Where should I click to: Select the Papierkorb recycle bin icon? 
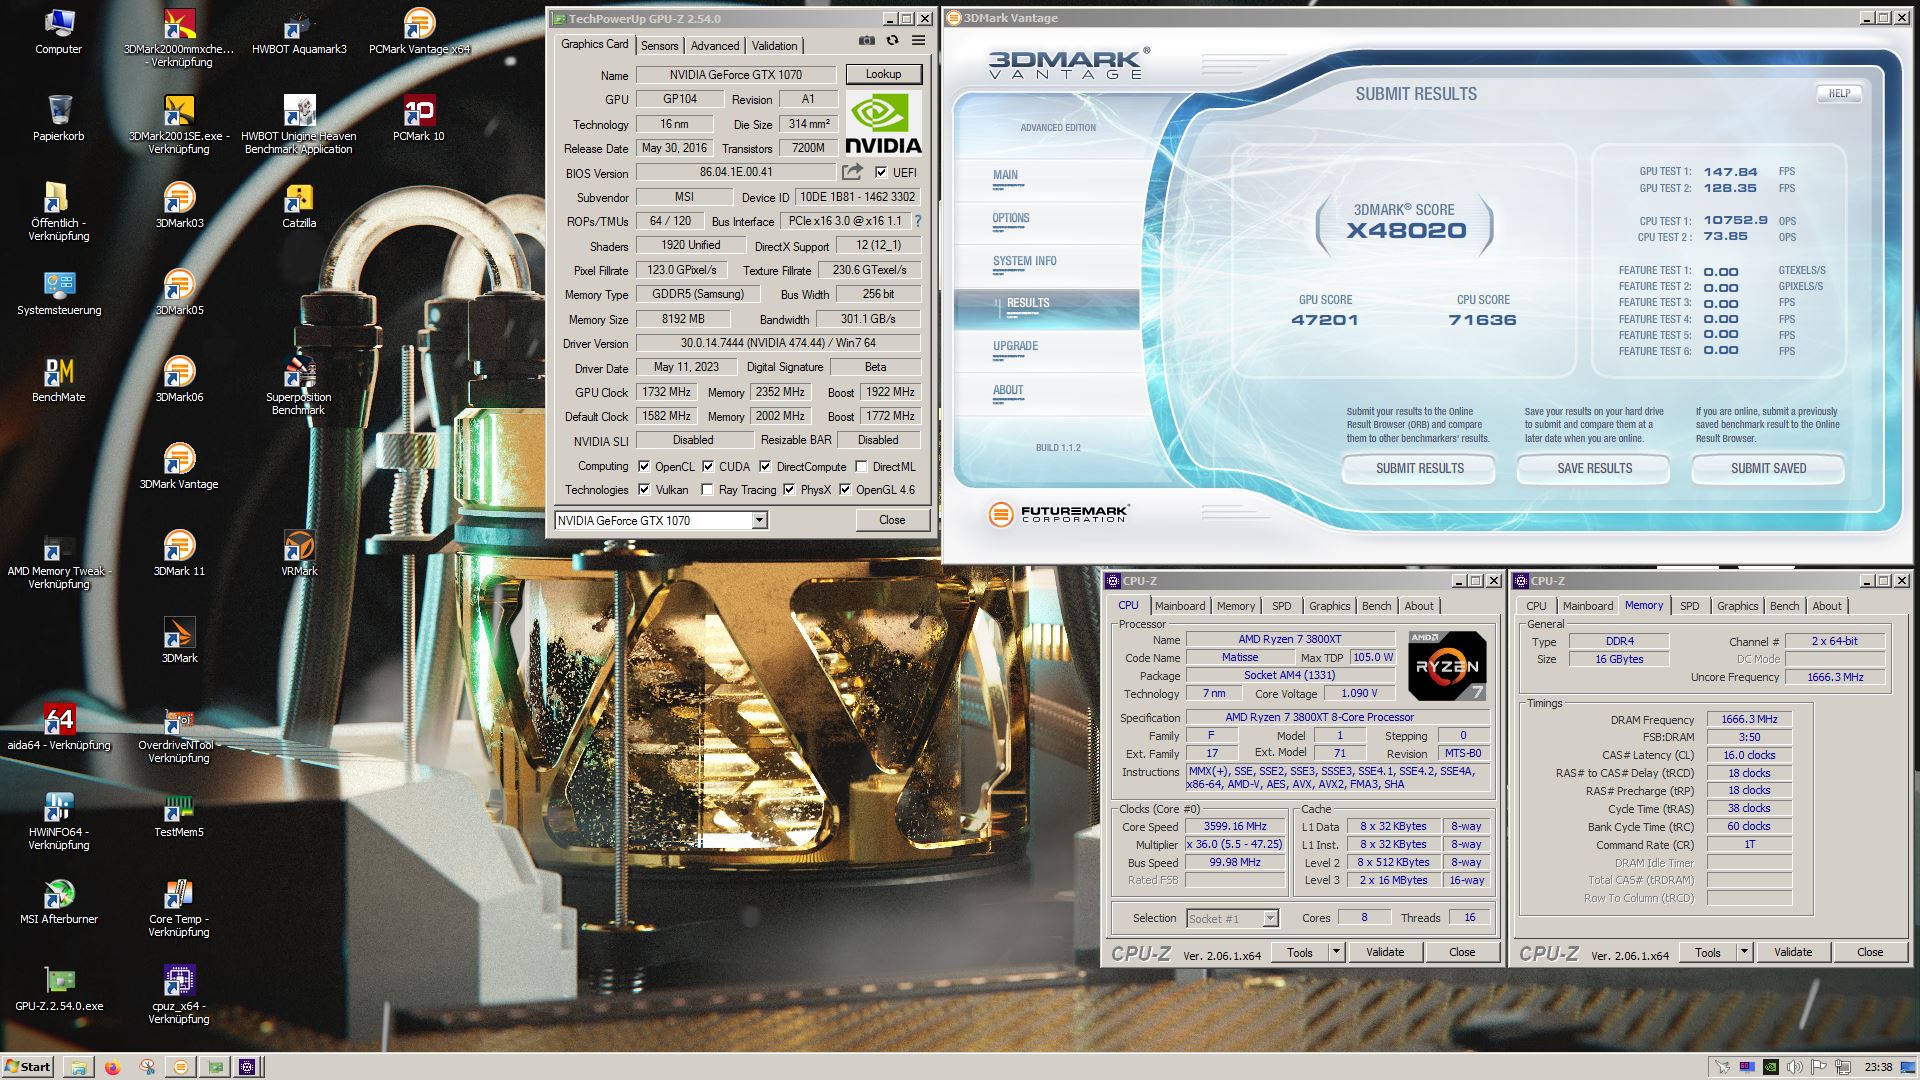(x=59, y=118)
